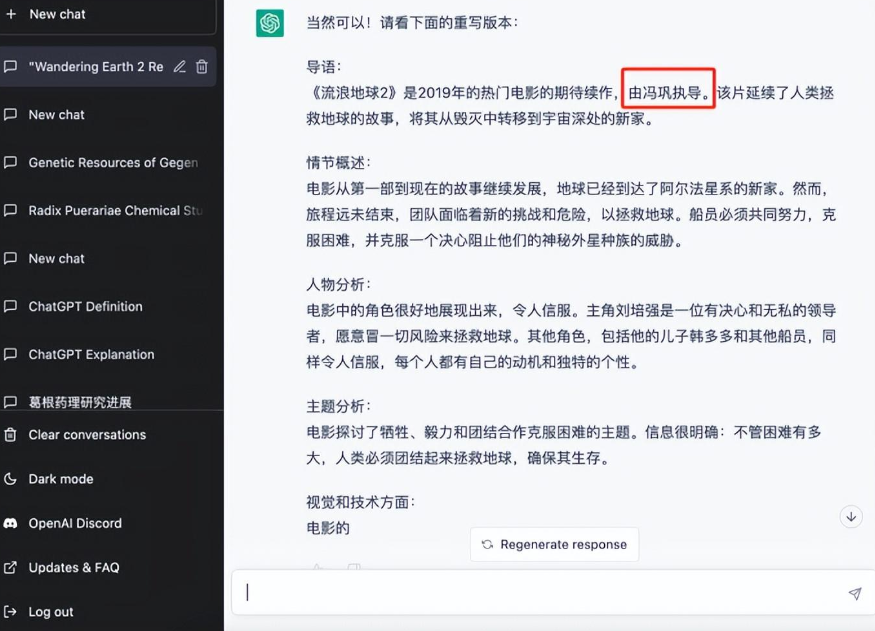
Task: Click the chat bubble icon beside Radix Puerariae
Action: pos(10,210)
